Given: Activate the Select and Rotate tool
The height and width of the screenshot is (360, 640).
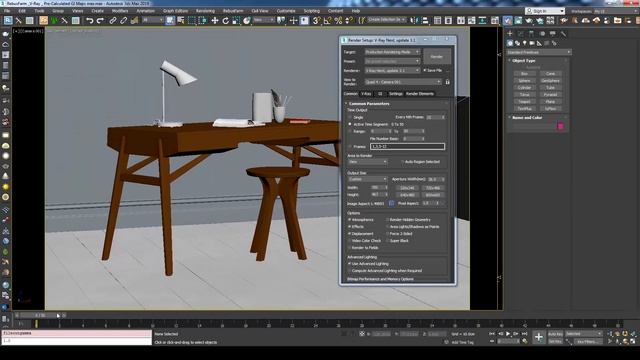Looking at the screenshot, I should point(225,20).
